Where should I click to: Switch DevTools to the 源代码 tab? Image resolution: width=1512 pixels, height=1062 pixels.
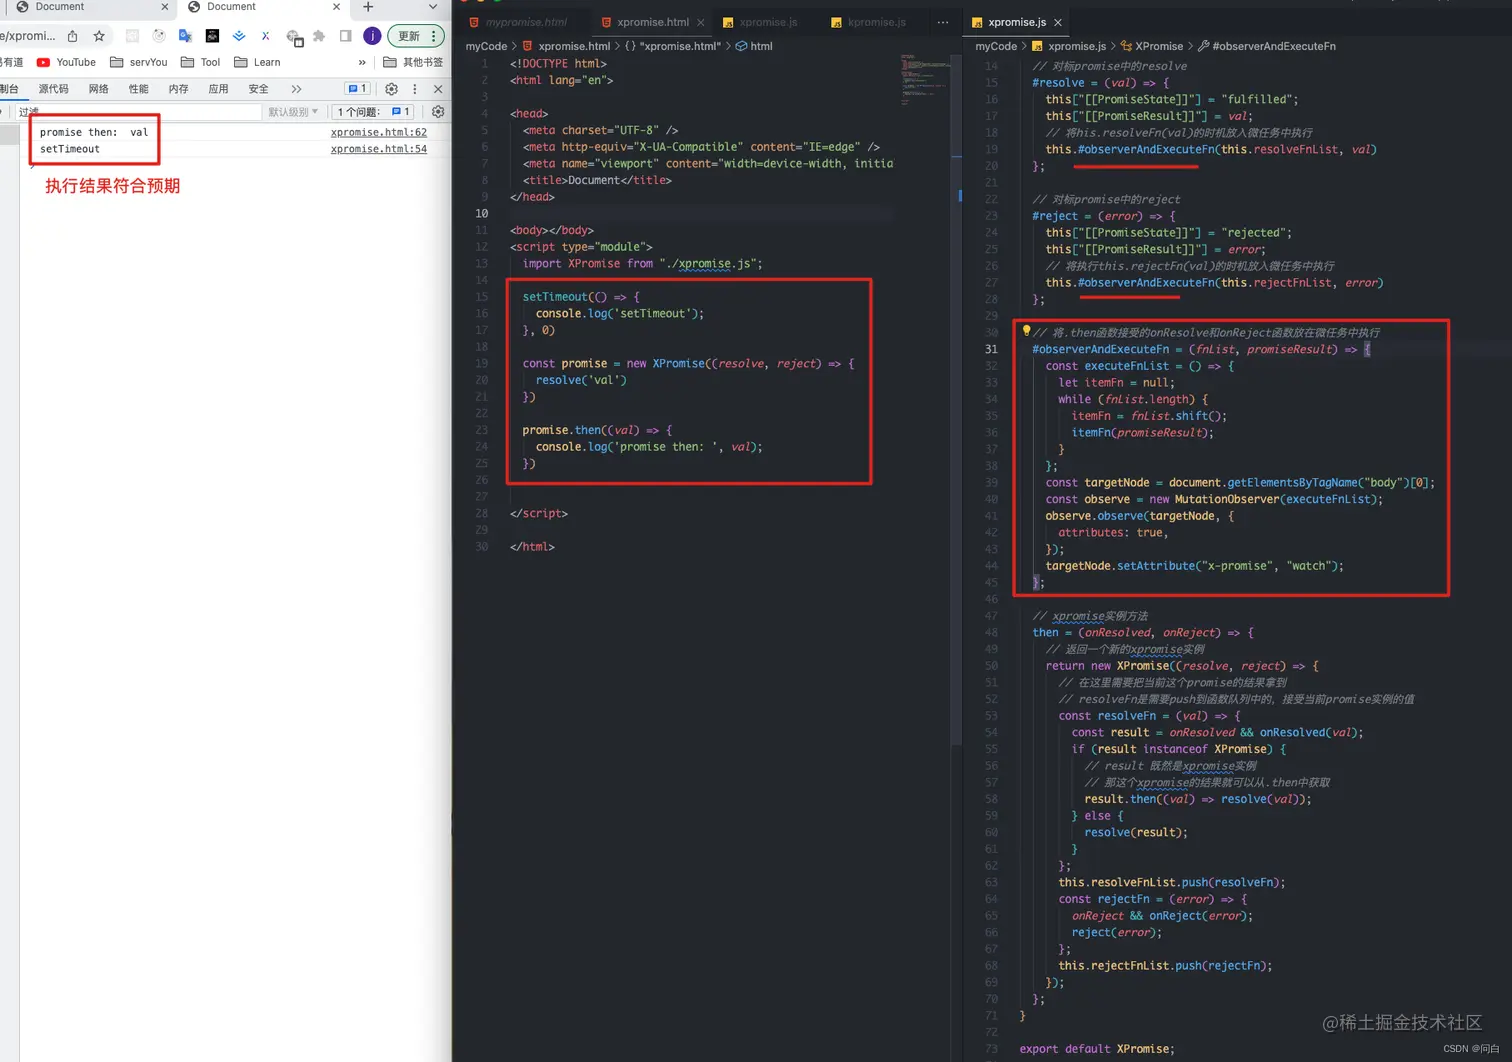click(54, 89)
